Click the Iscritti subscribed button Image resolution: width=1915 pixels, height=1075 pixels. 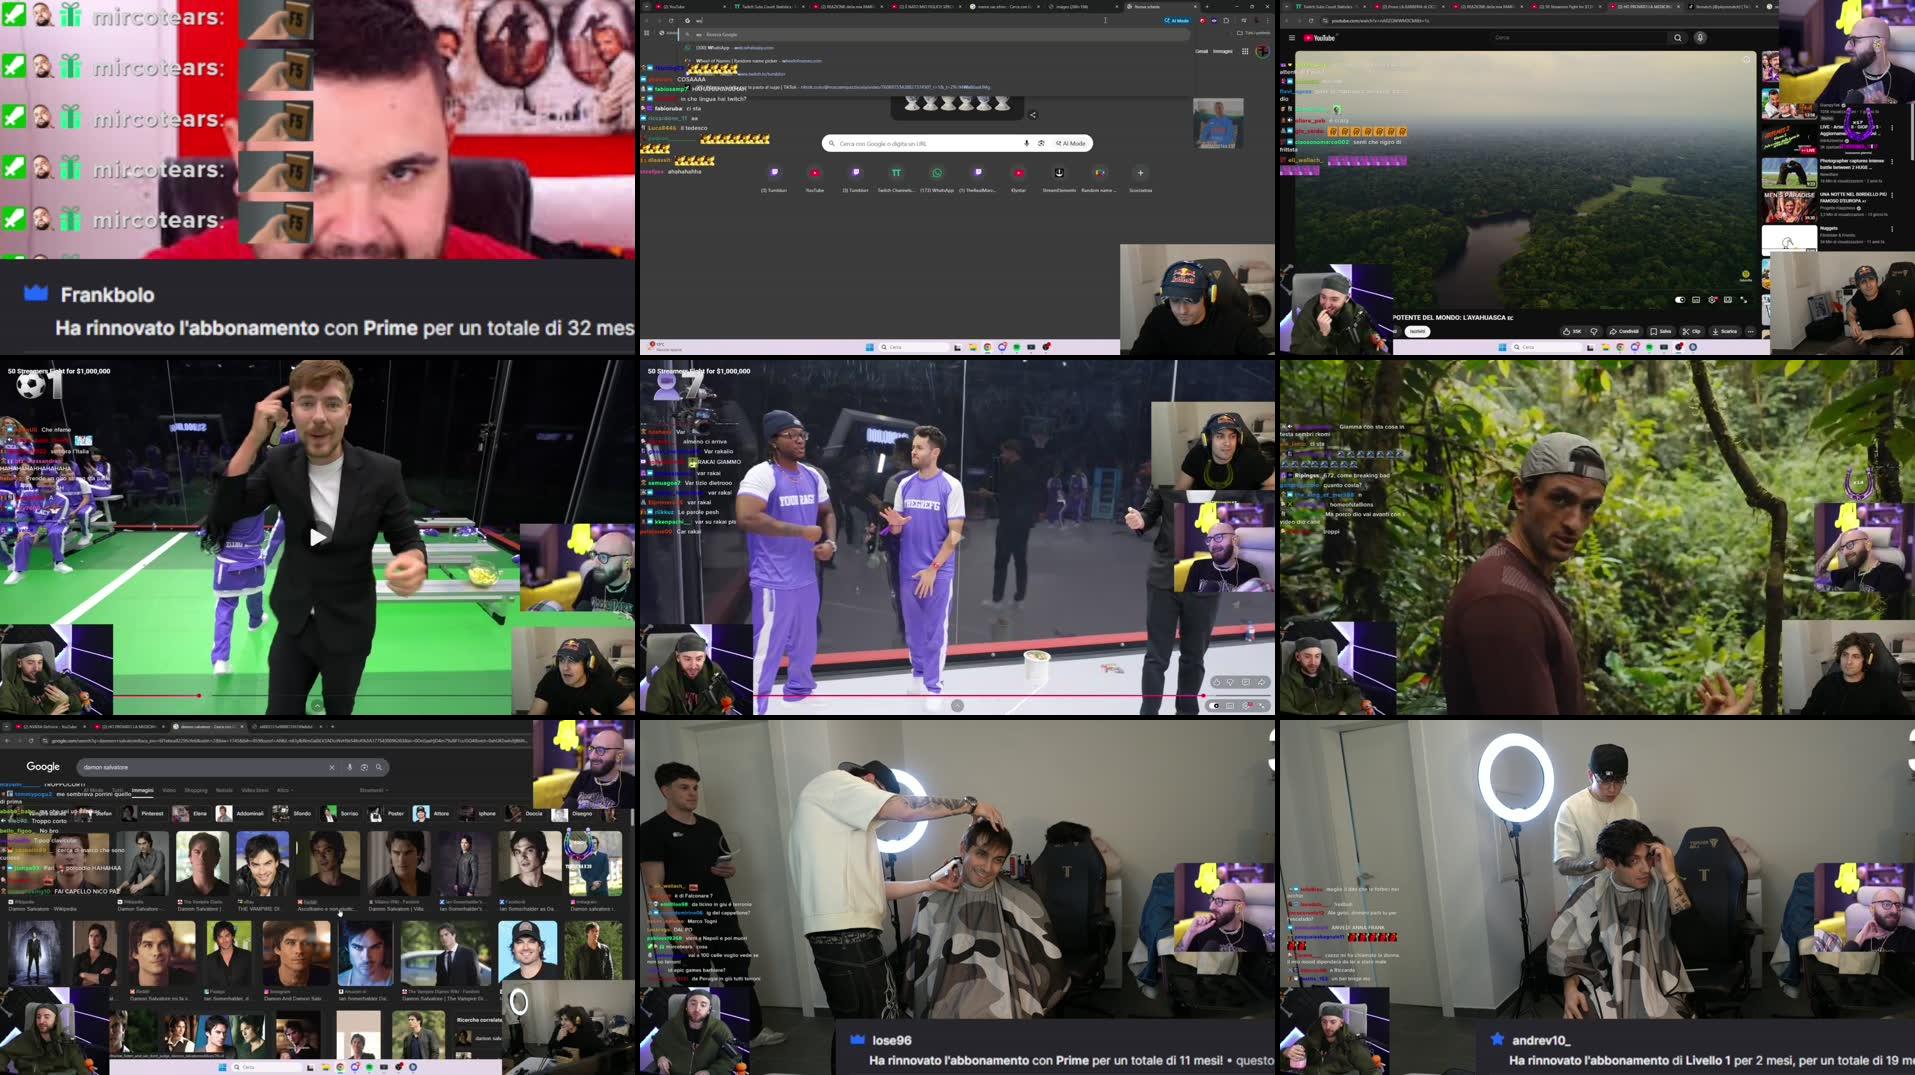[1417, 331]
